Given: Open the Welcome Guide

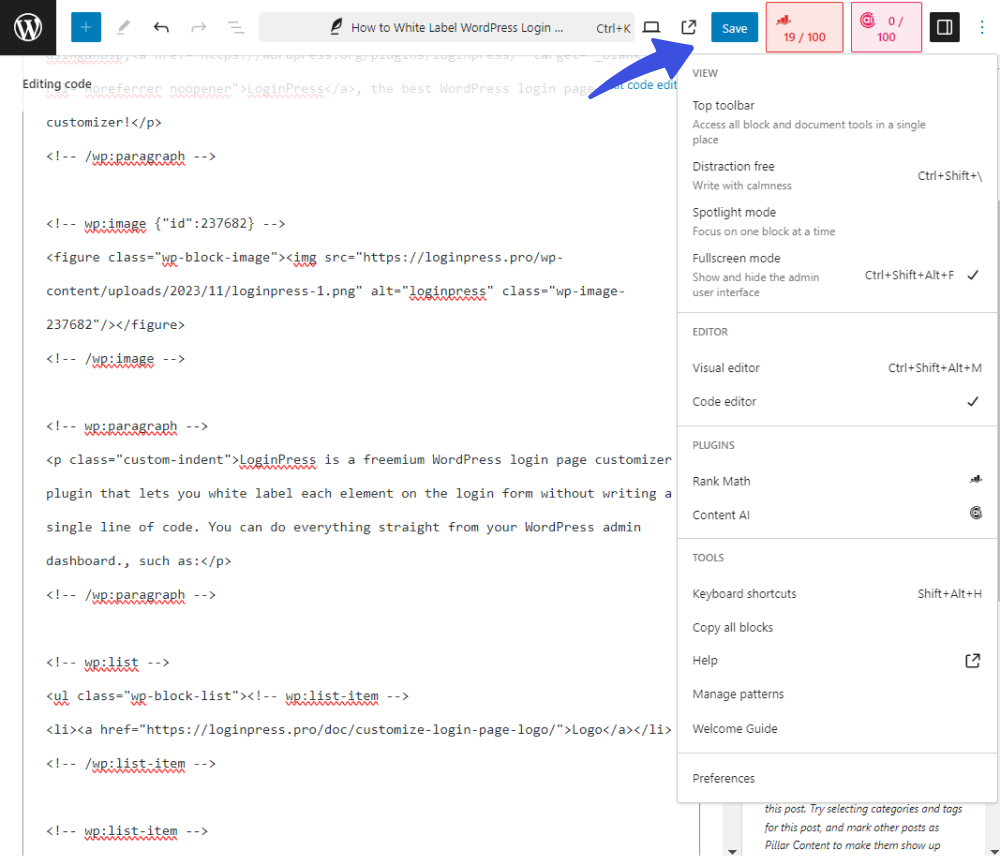Looking at the screenshot, I should [837, 728].
